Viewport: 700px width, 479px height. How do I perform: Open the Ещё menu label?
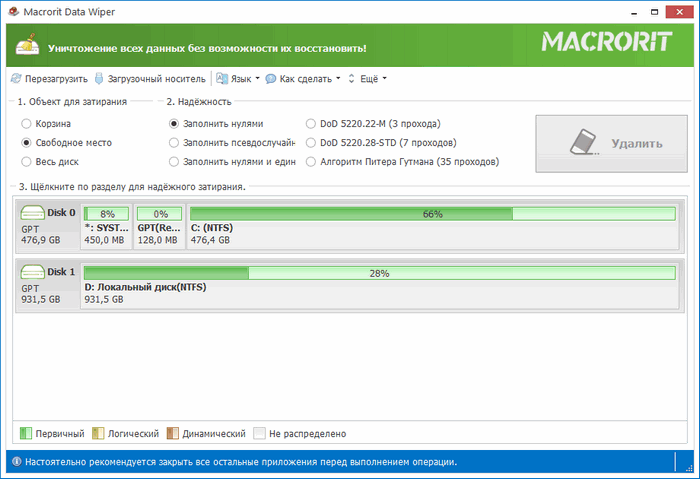[x=369, y=79]
